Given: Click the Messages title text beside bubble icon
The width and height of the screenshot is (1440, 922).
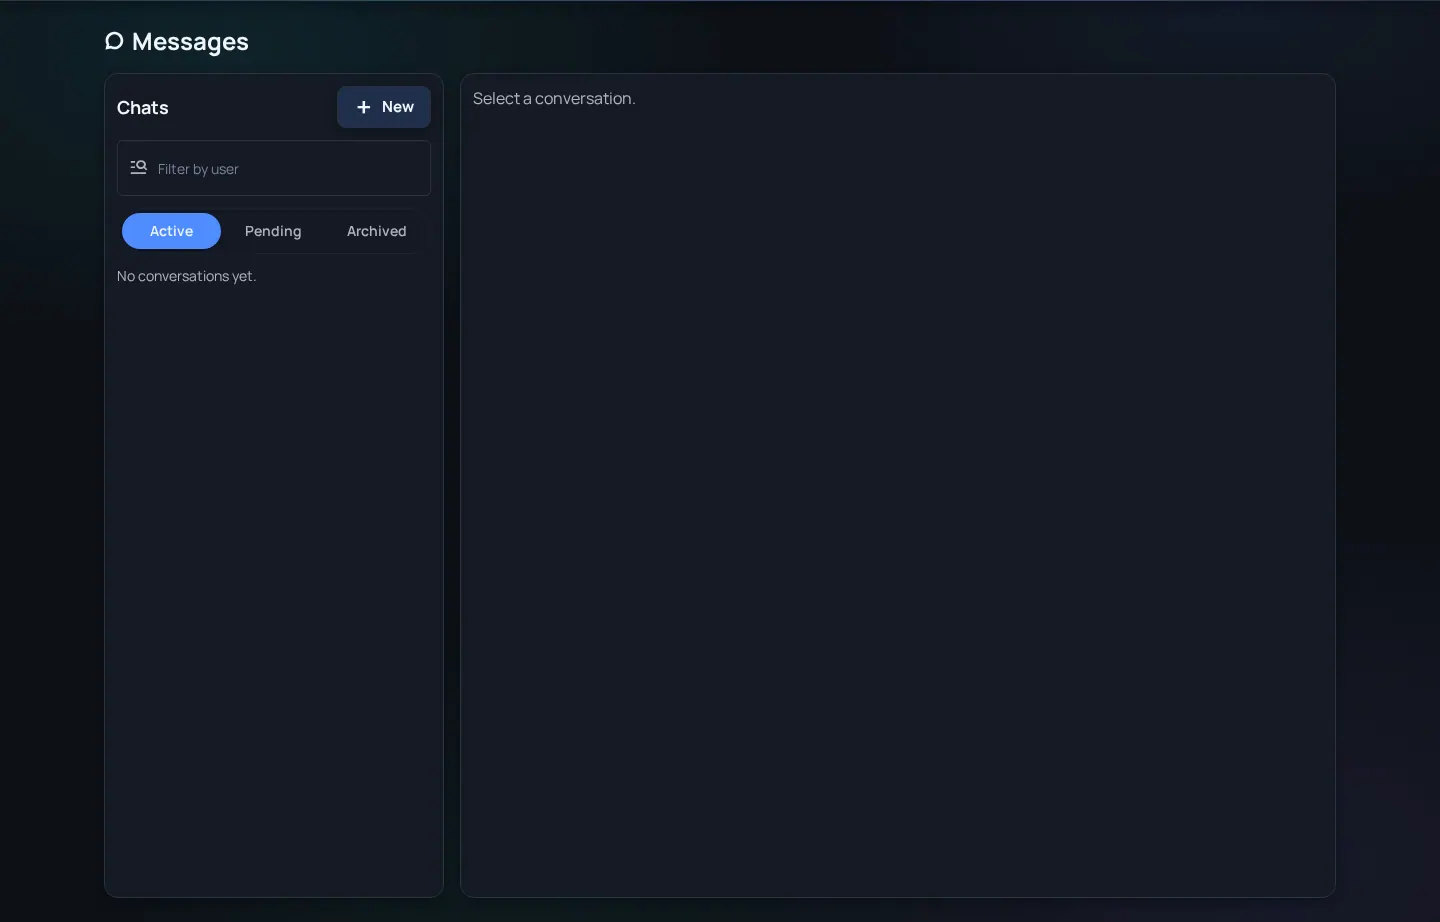Looking at the screenshot, I should (190, 41).
